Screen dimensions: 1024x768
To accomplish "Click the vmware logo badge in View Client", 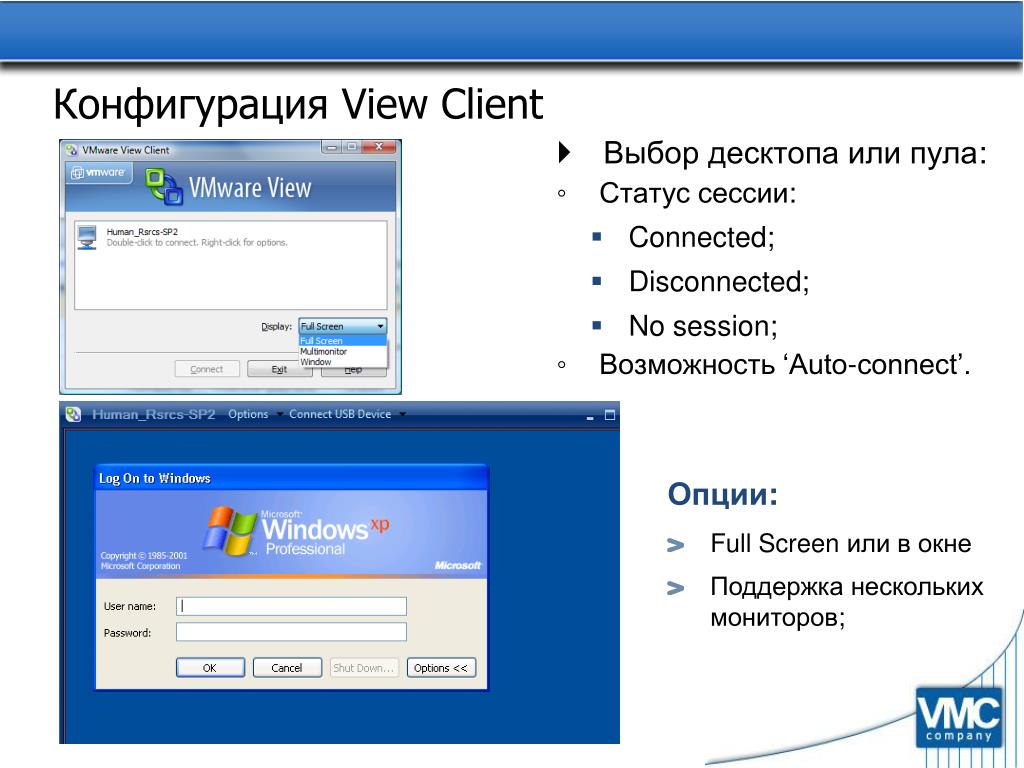I will click(x=99, y=172).
